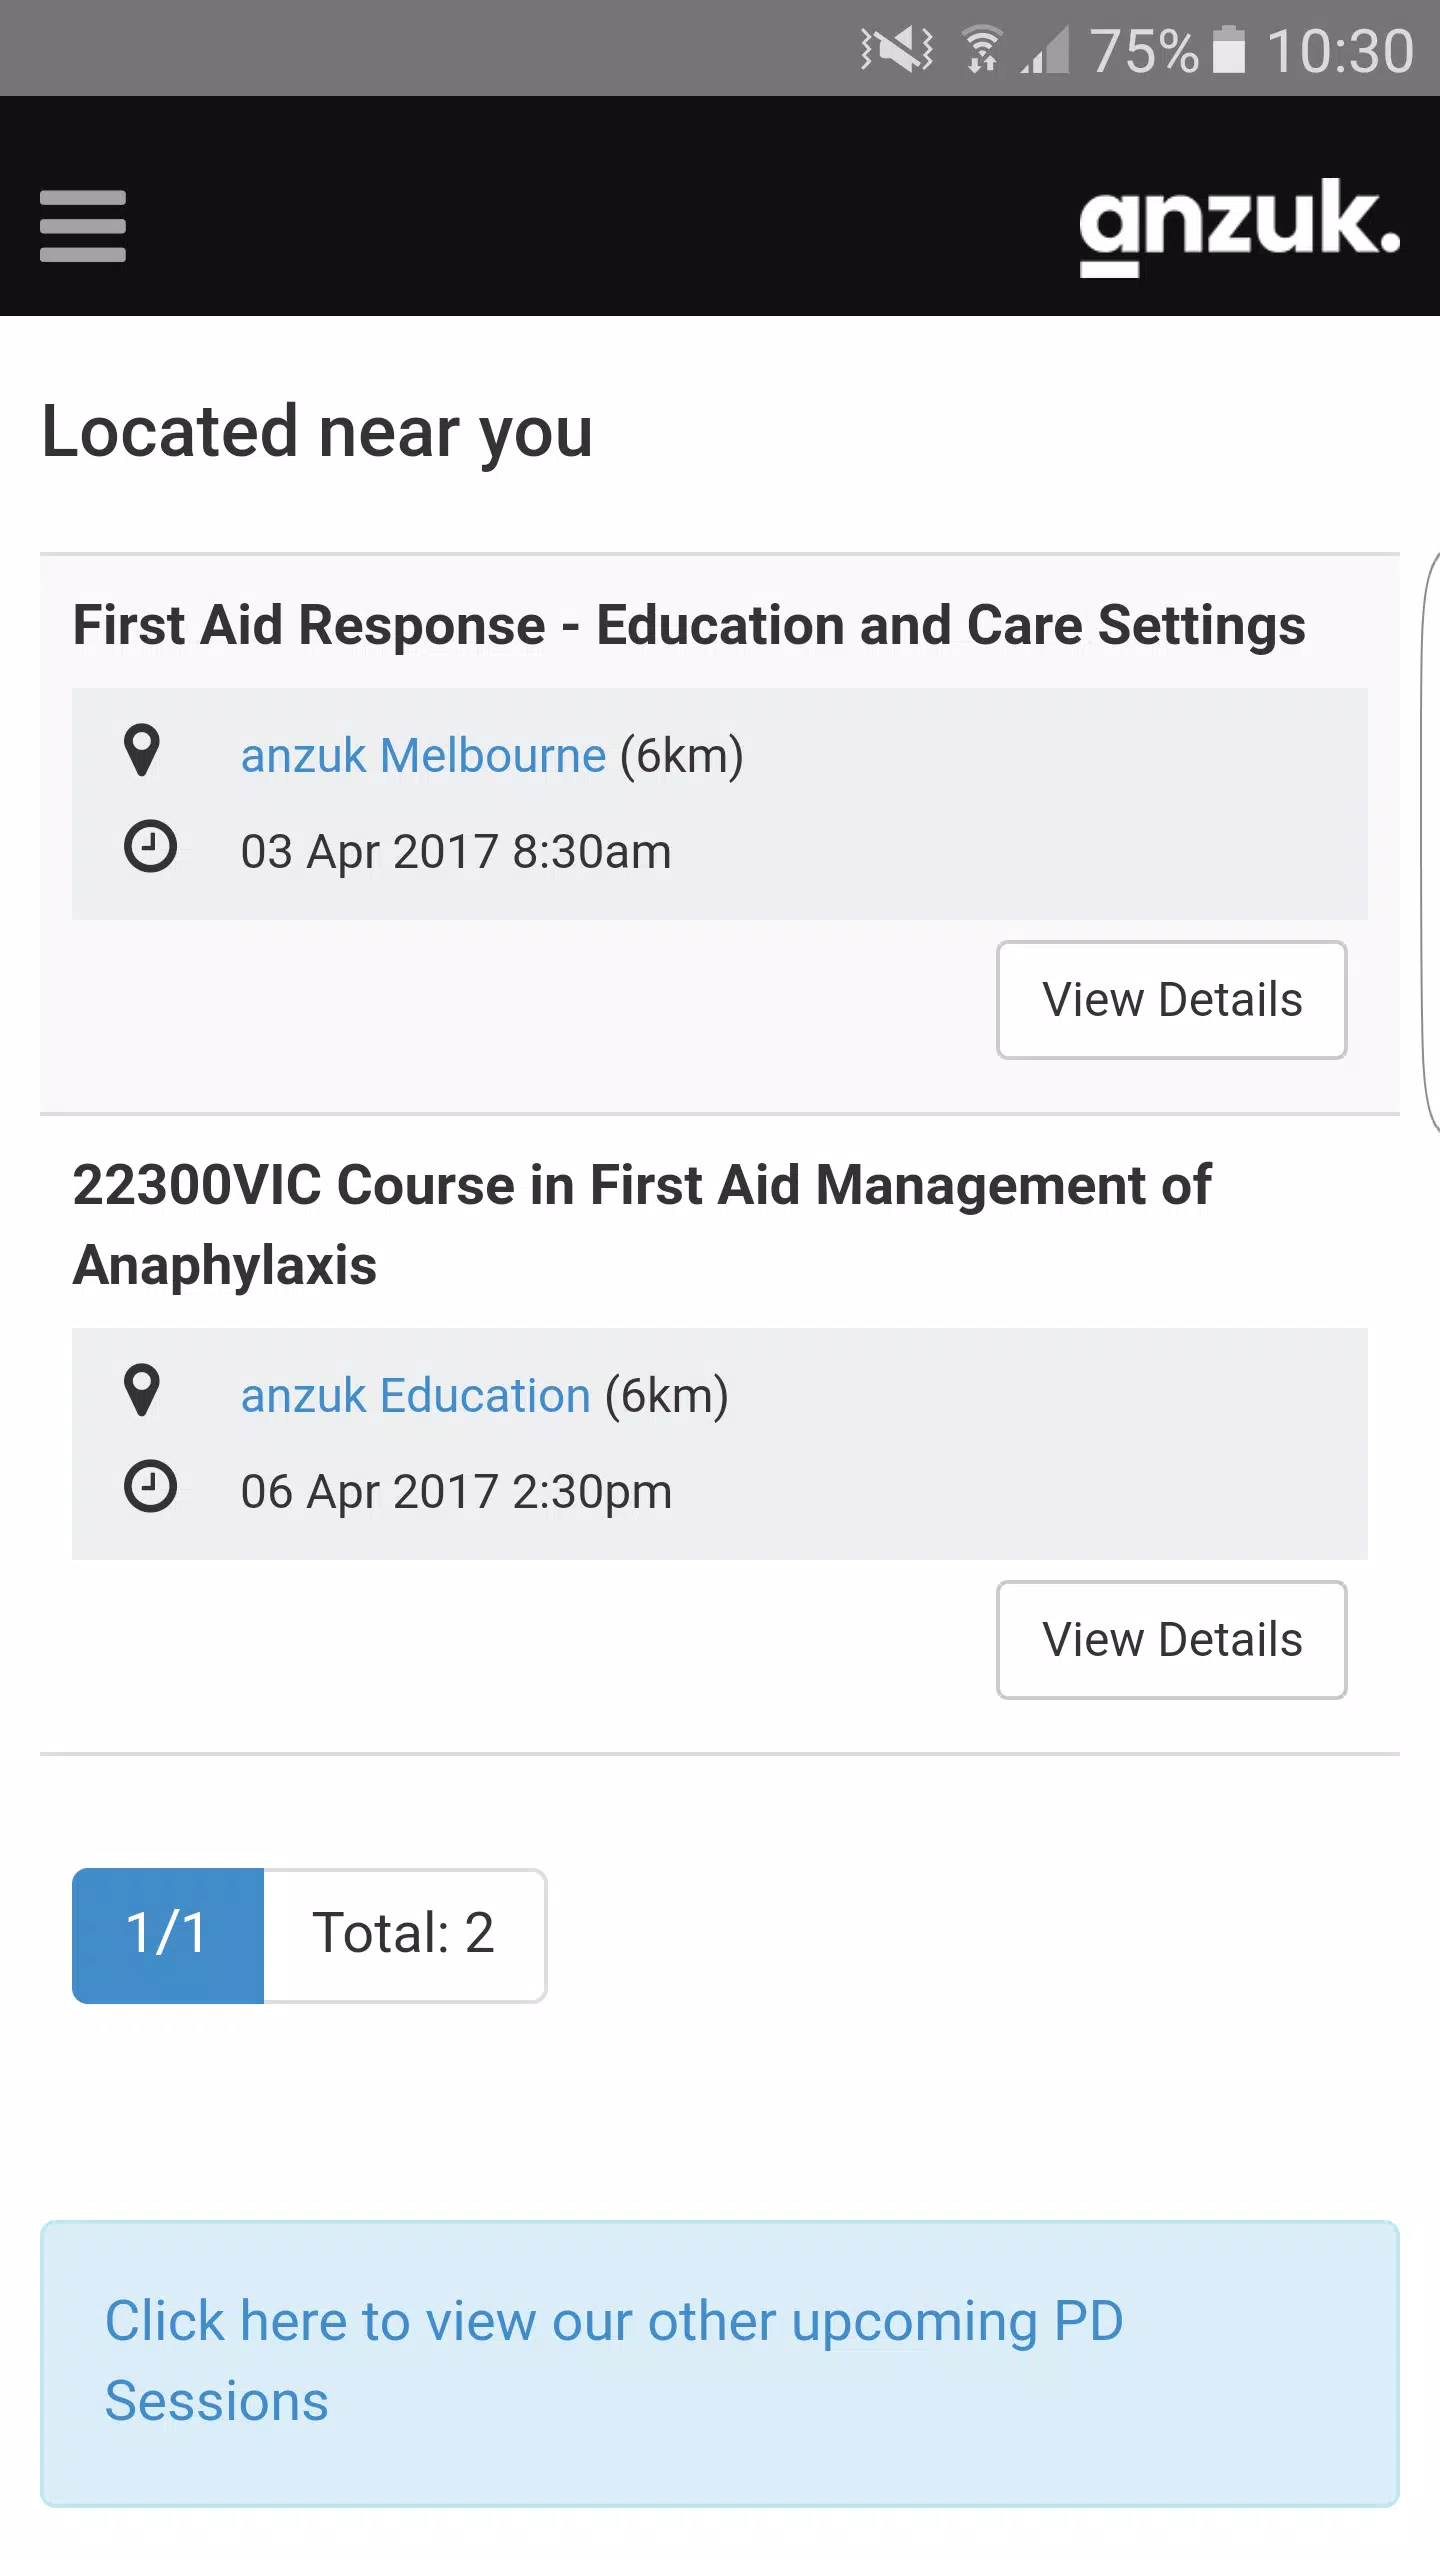Click clock icon beside 06 Apr 2017
Viewport: 1440px width, 2560px height.
coord(150,1487)
